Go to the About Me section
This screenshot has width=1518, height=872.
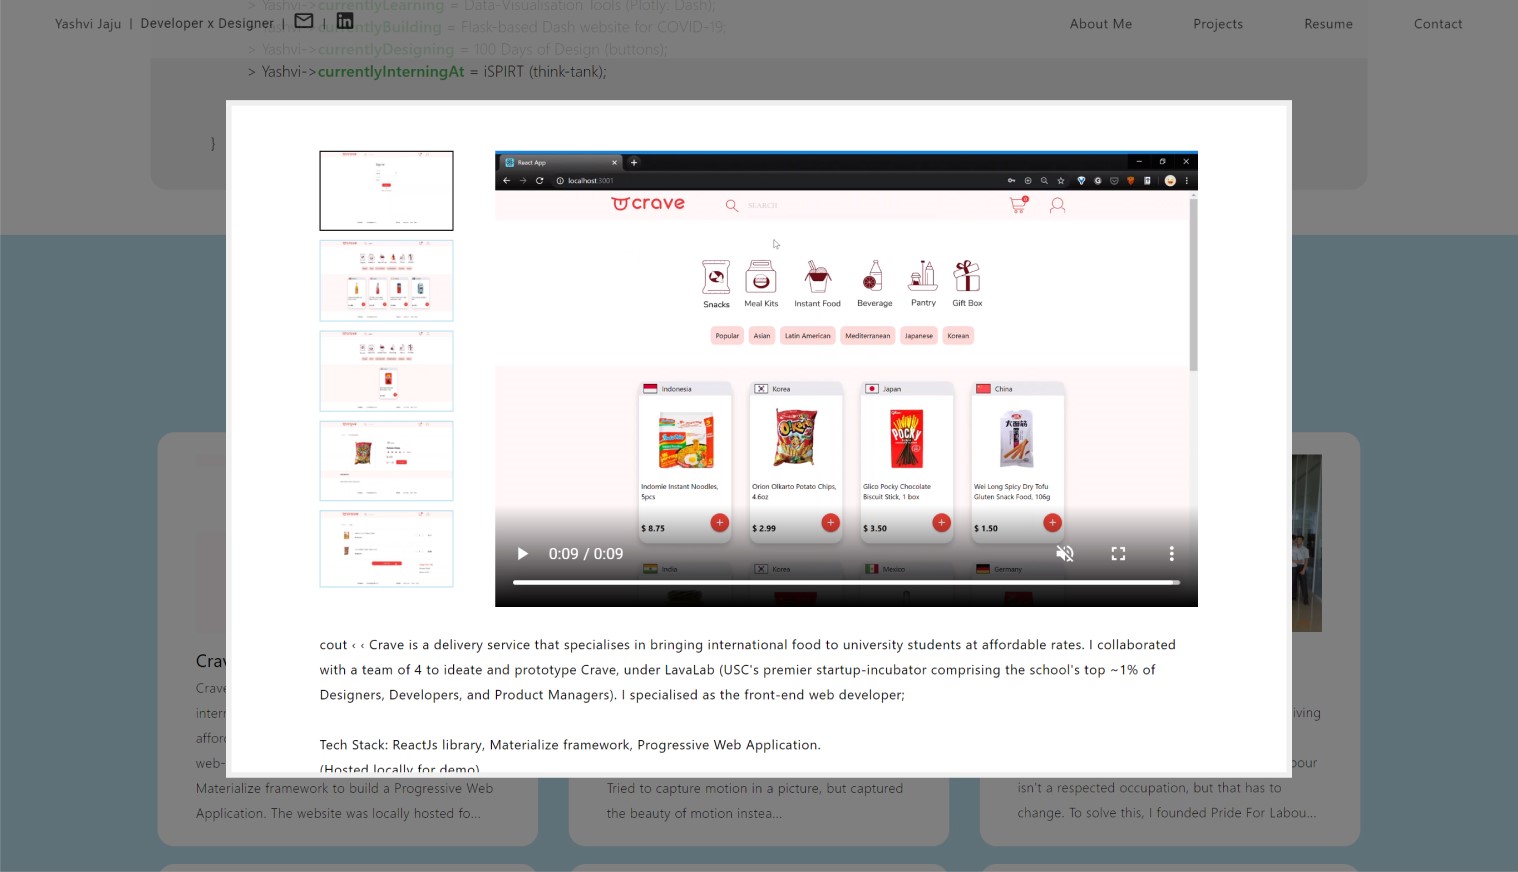(x=1101, y=24)
